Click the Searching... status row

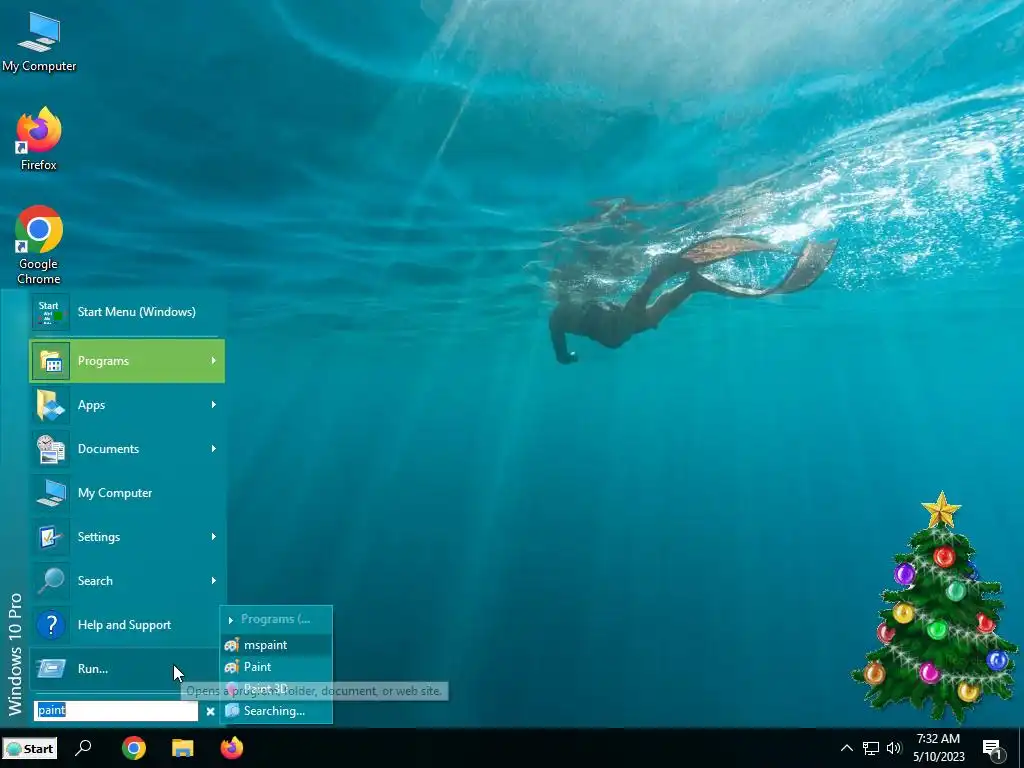click(x=276, y=711)
